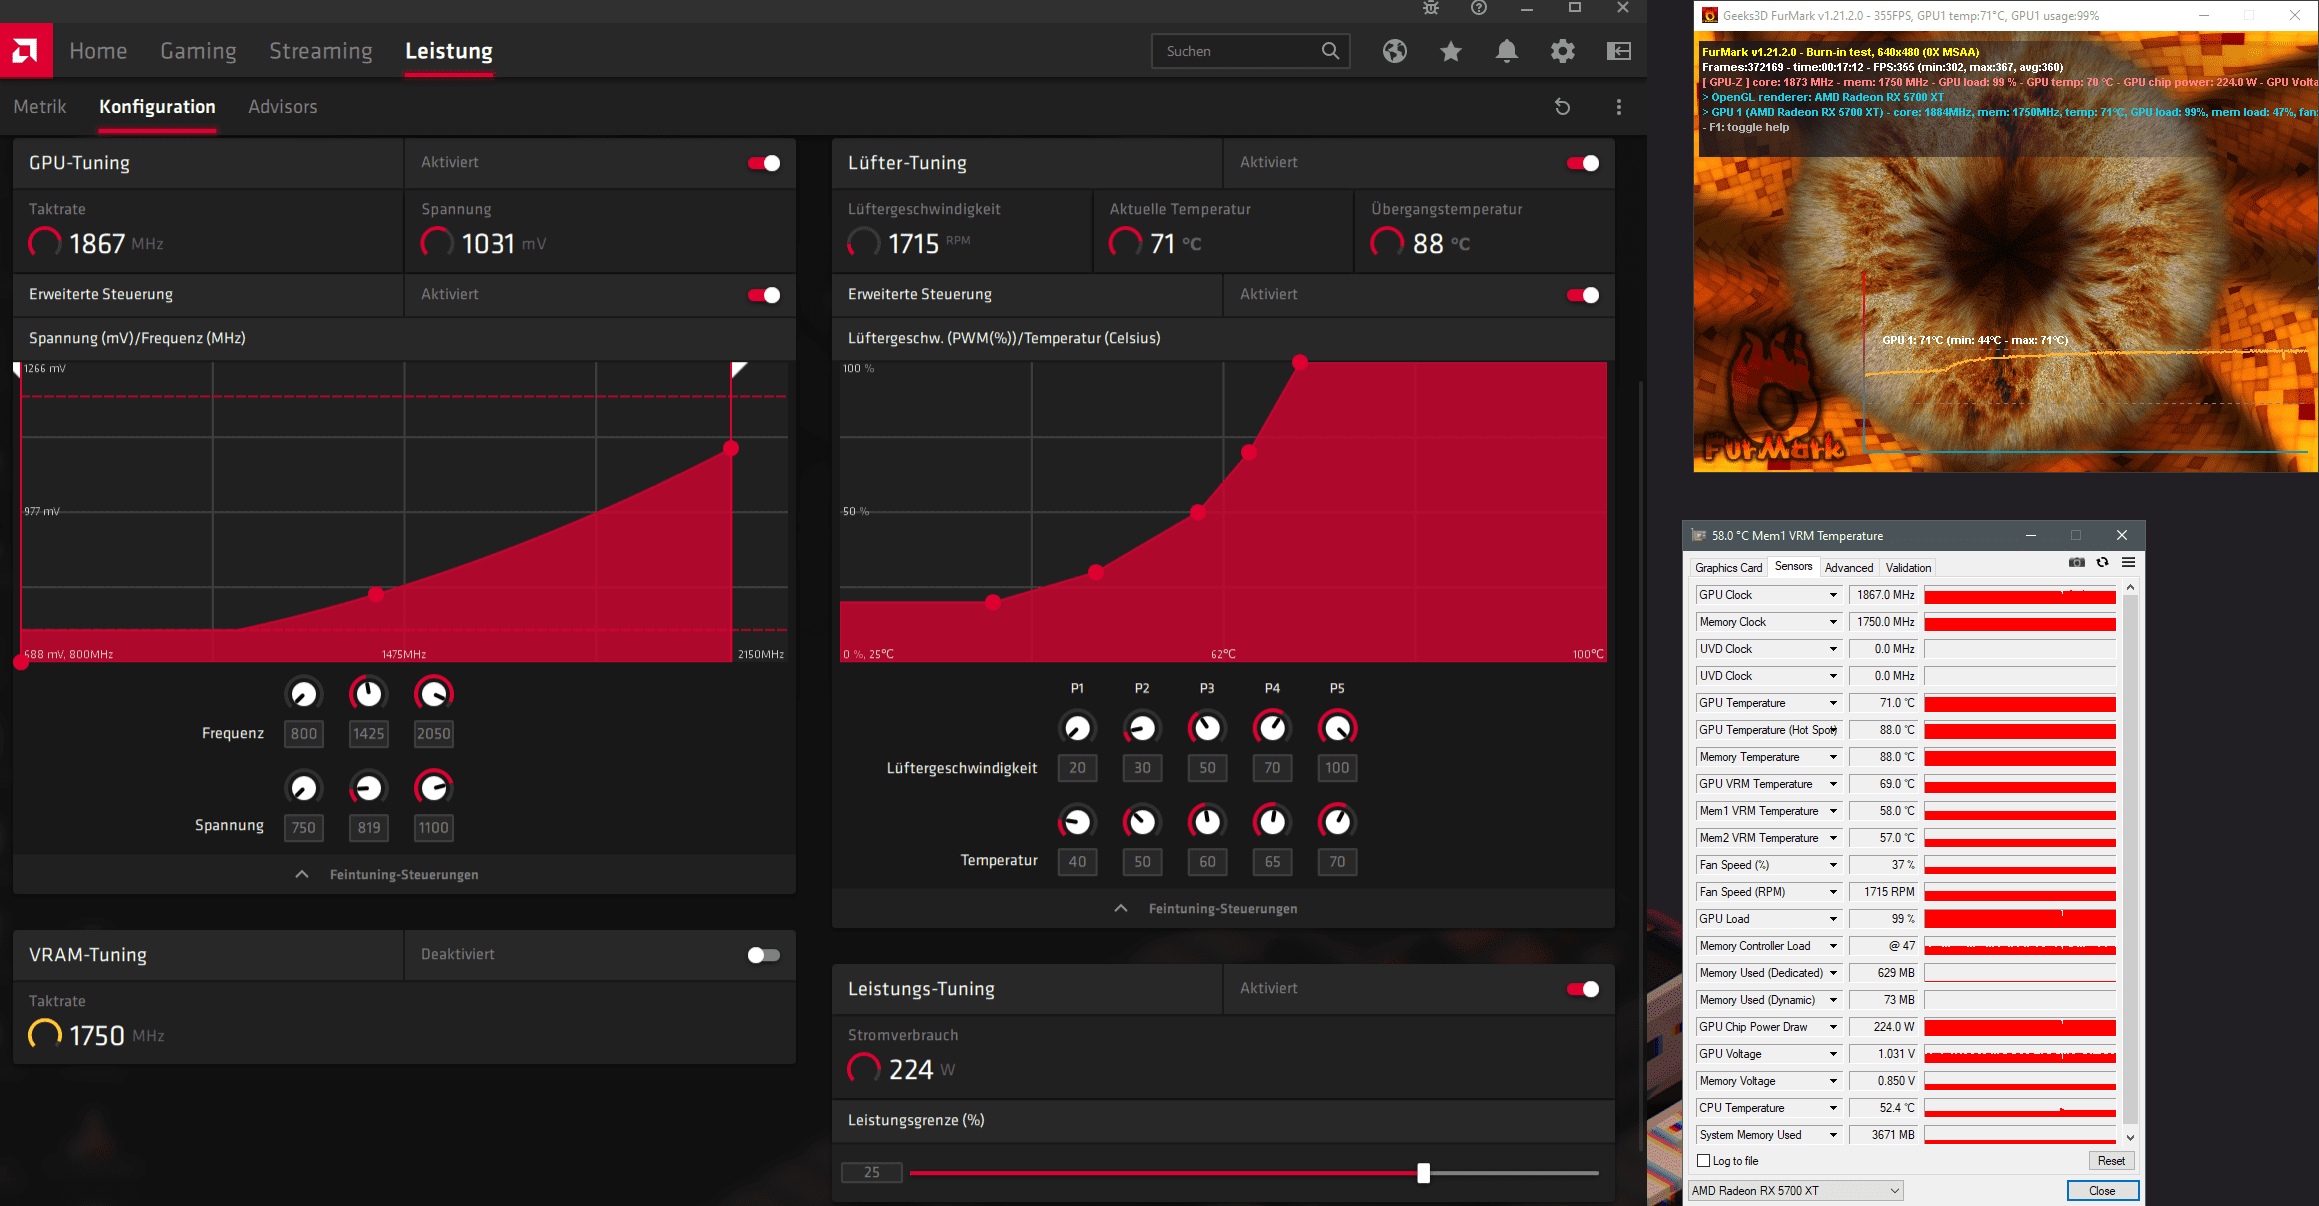
Task: Click the search magnifier icon
Action: (1330, 51)
